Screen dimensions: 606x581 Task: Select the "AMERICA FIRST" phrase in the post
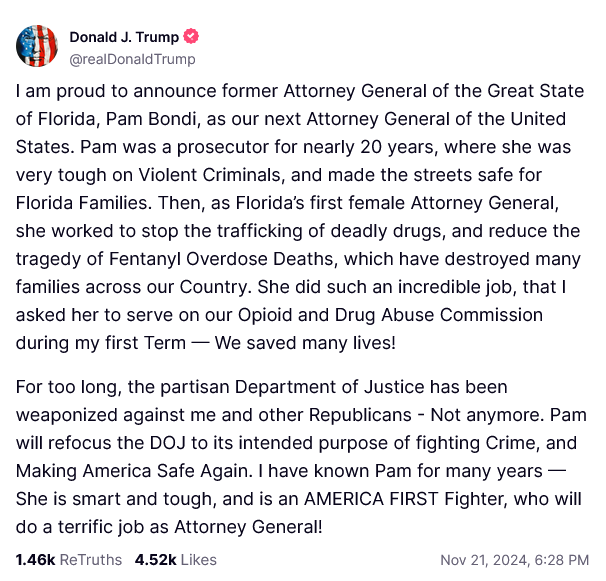pyautogui.click(x=371, y=499)
